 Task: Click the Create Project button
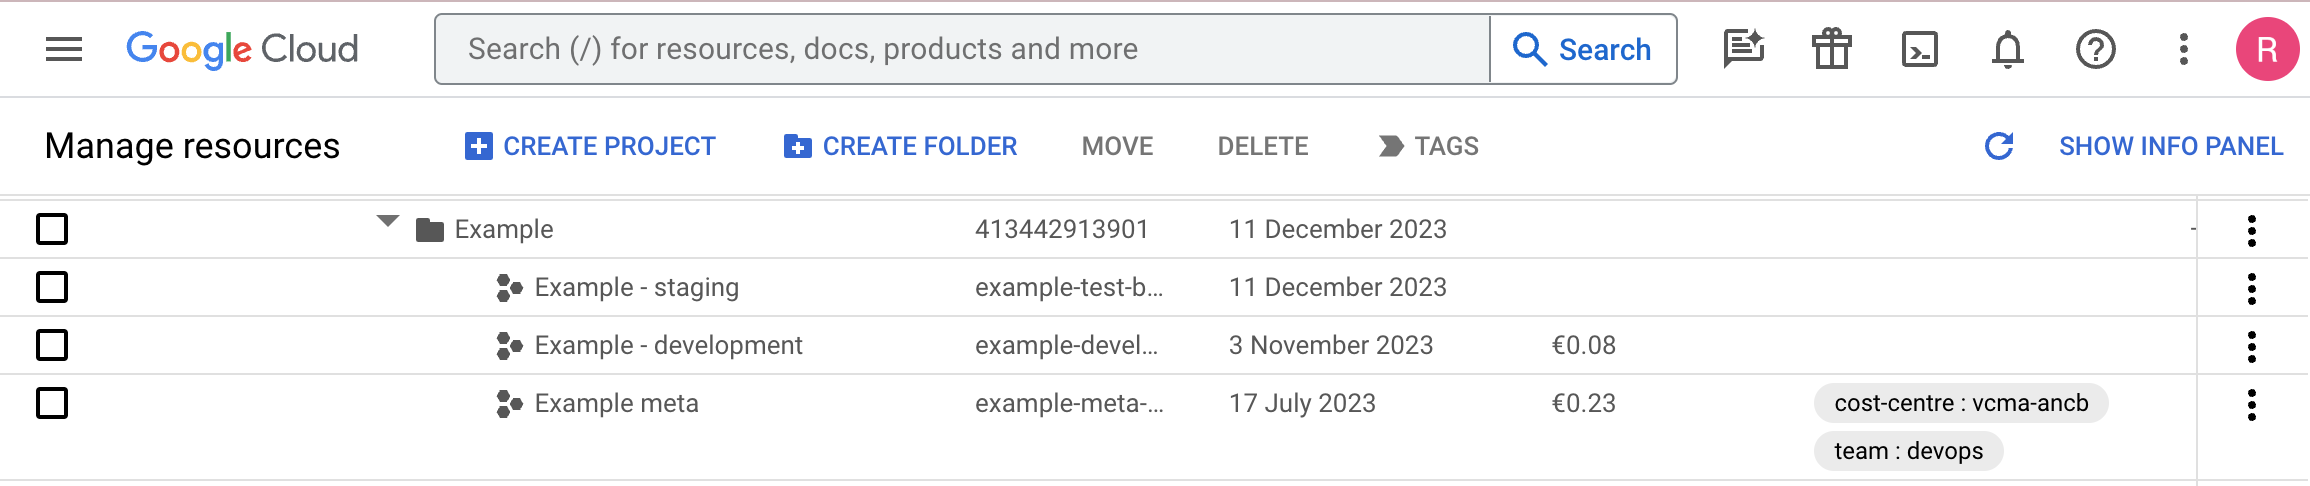[x=590, y=146]
